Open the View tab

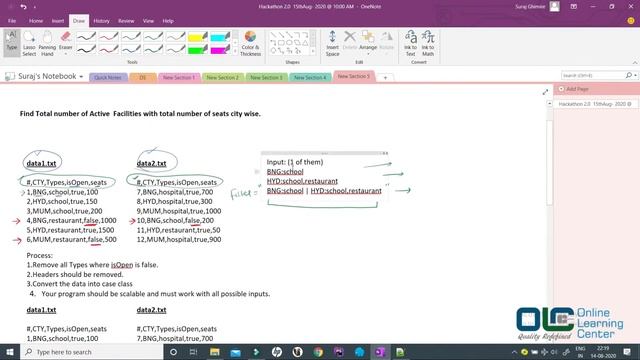coord(148,21)
